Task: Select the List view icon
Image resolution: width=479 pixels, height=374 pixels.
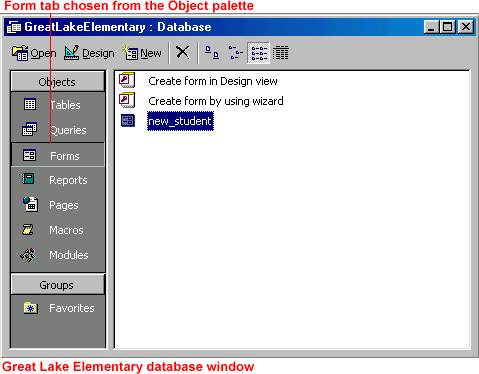Action: tap(259, 53)
